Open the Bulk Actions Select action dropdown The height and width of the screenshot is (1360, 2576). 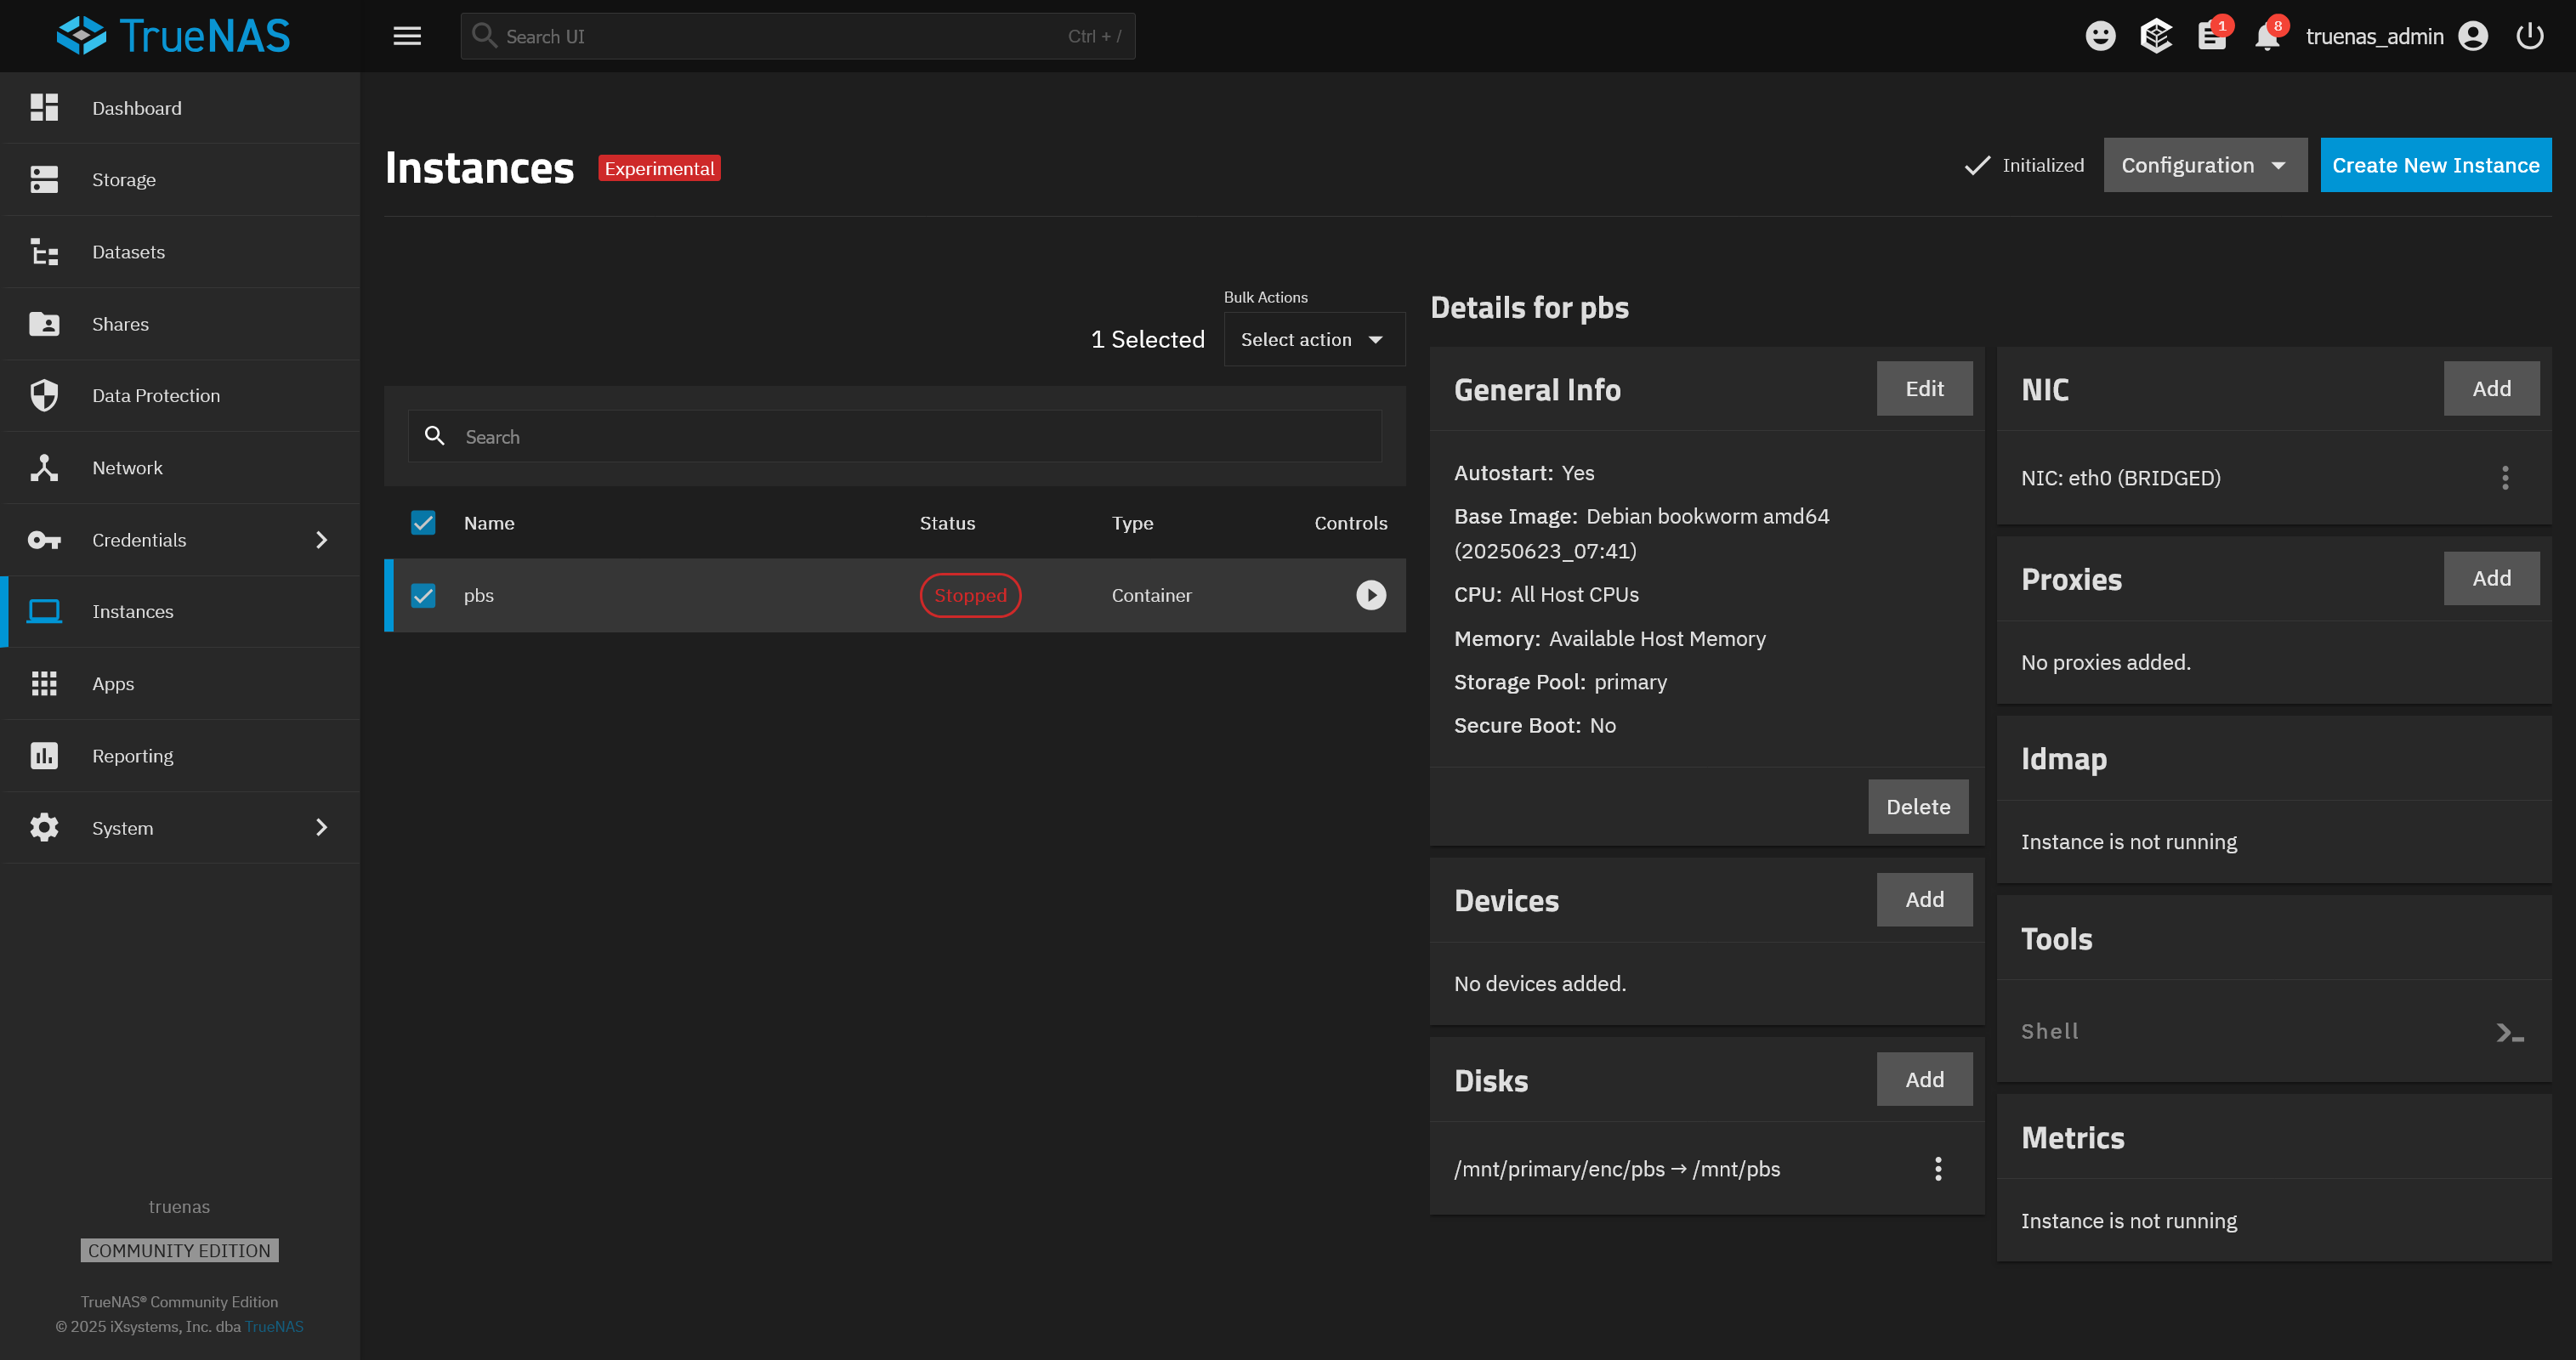tap(1314, 340)
